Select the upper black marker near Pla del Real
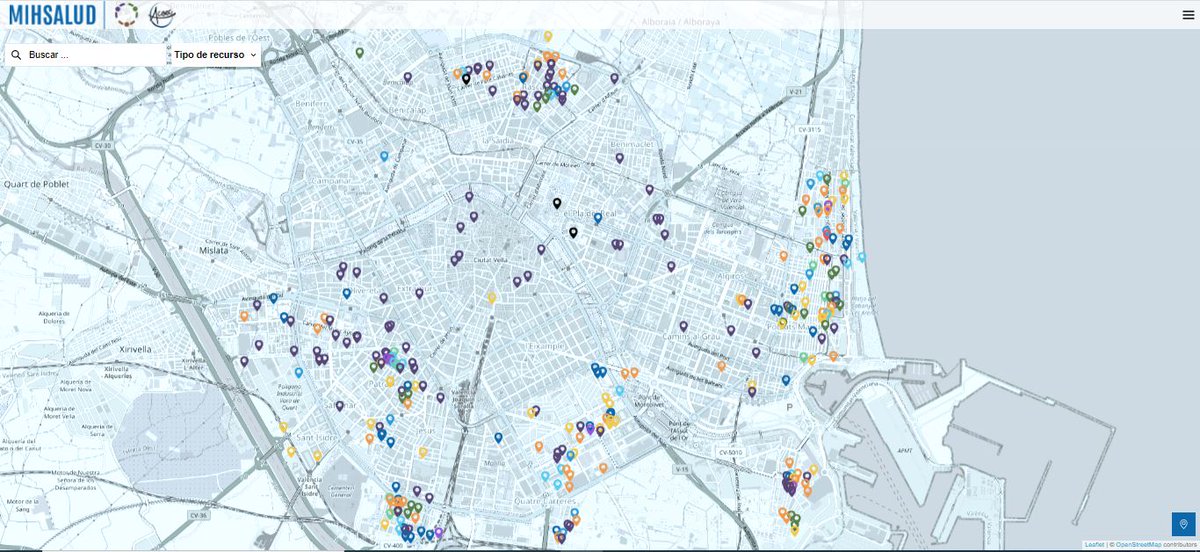This screenshot has height=552, width=1200. click(x=557, y=203)
